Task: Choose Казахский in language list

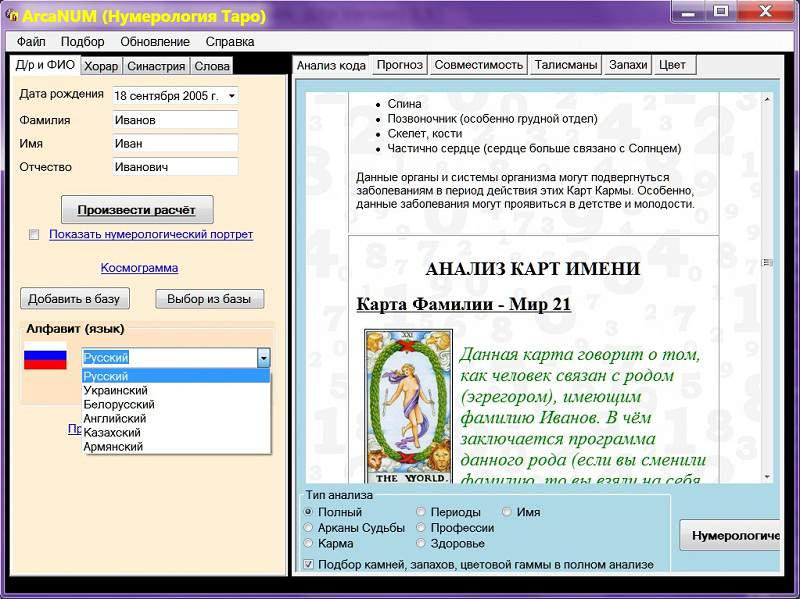Action: click(176, 433)
